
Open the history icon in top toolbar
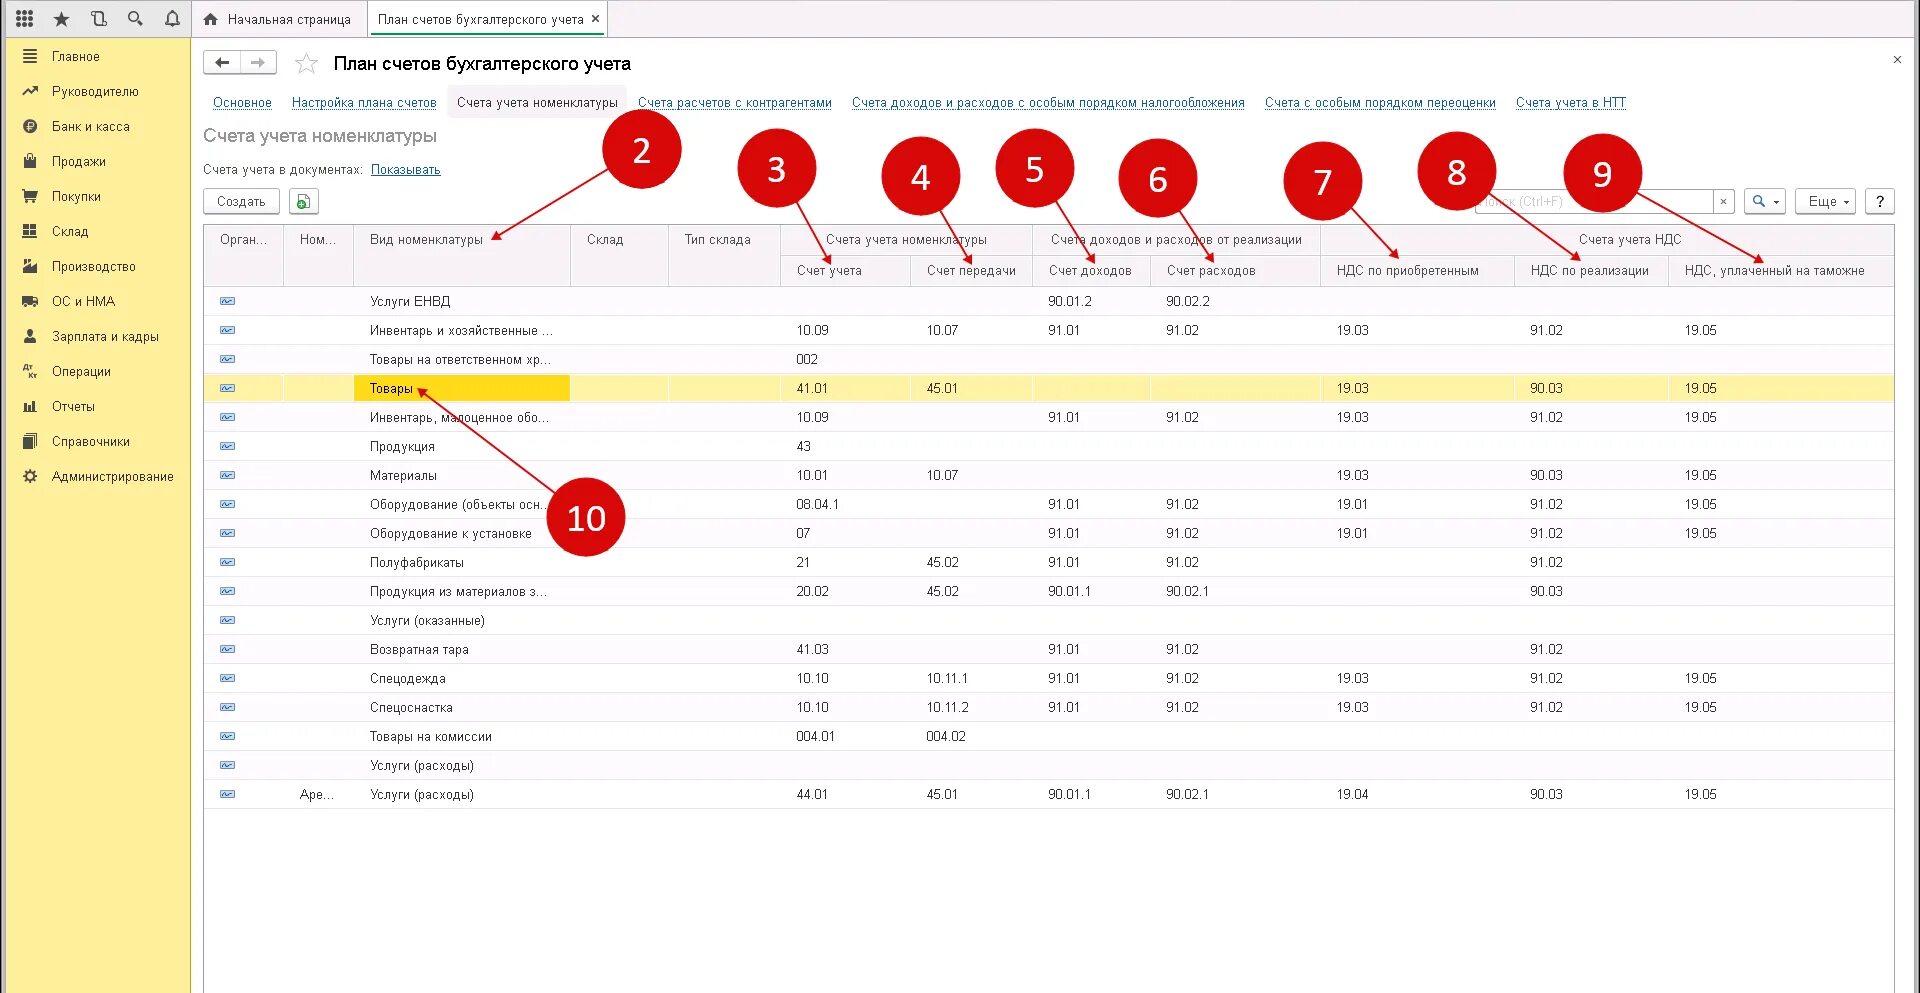[98, 18]
